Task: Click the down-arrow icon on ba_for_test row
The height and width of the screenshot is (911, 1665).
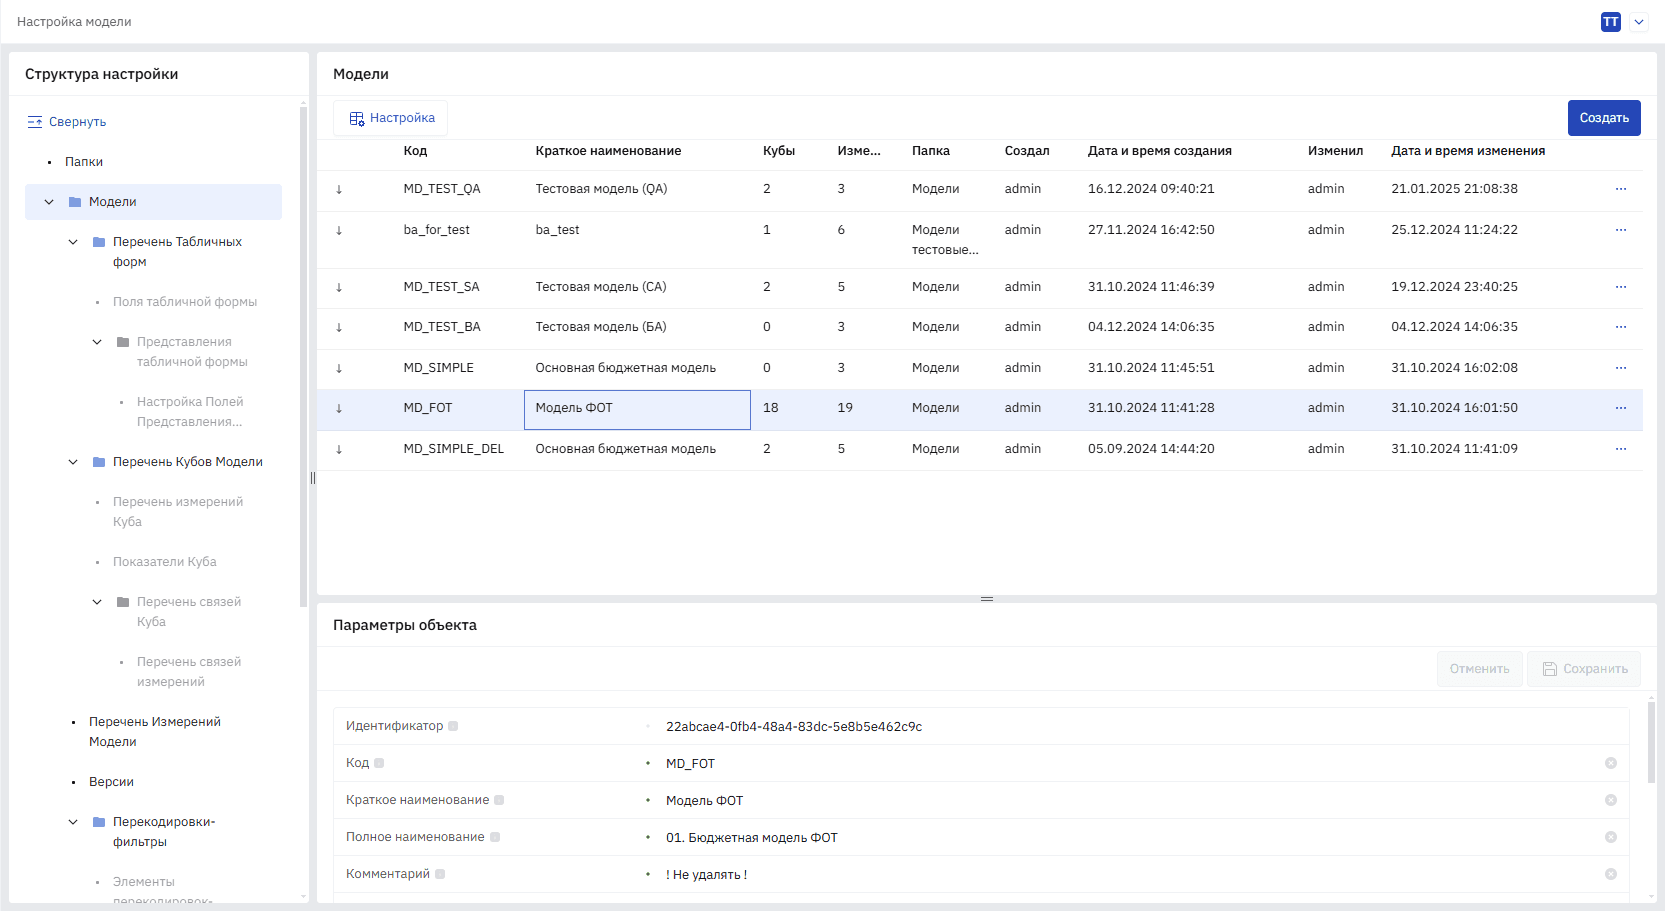Action: point(339,230)
